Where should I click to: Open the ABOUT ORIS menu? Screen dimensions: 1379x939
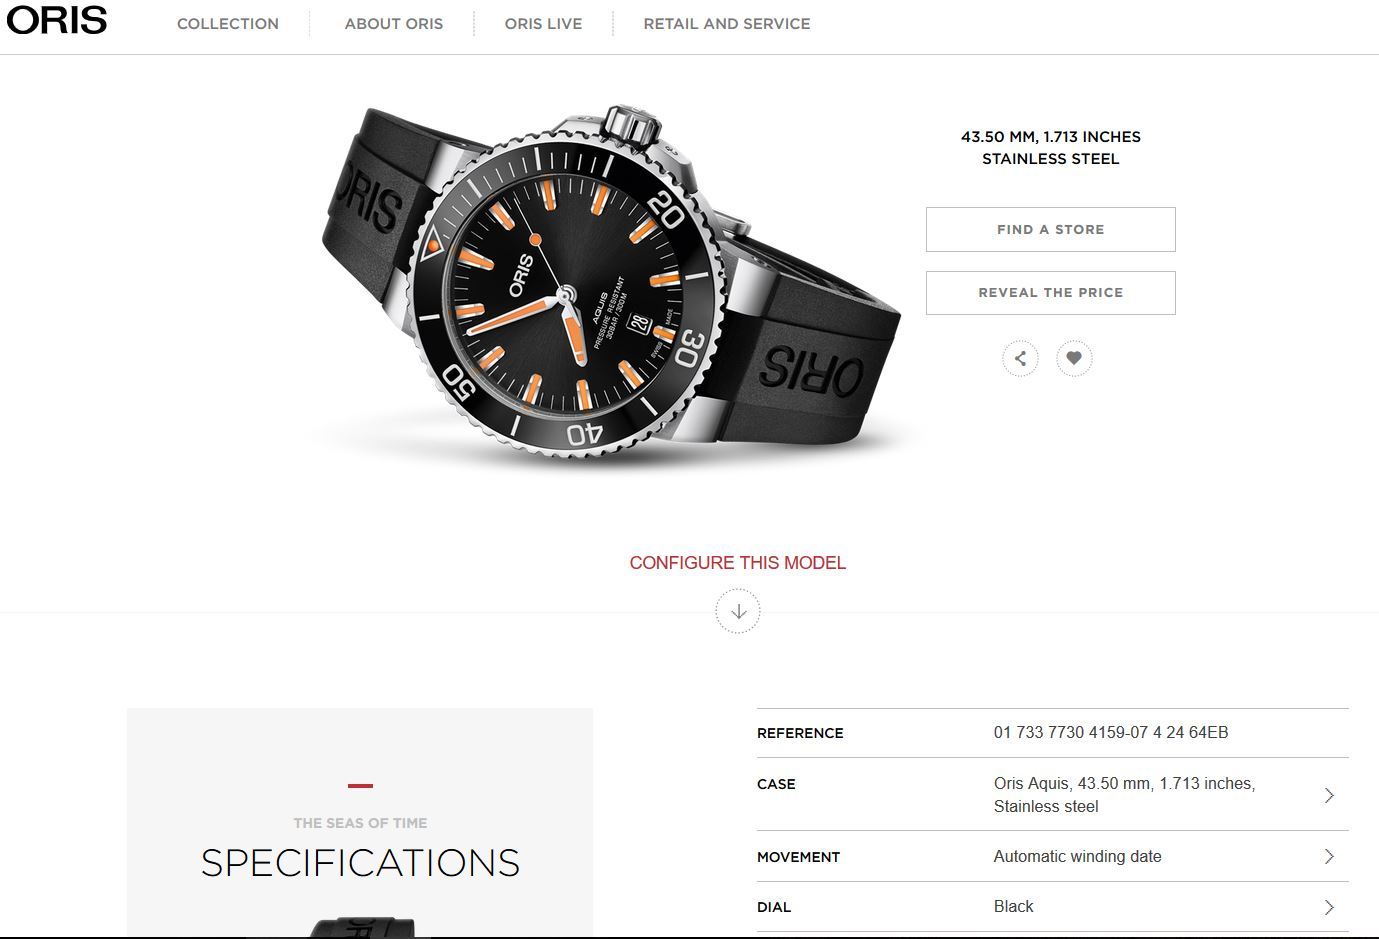coord(394,23)
